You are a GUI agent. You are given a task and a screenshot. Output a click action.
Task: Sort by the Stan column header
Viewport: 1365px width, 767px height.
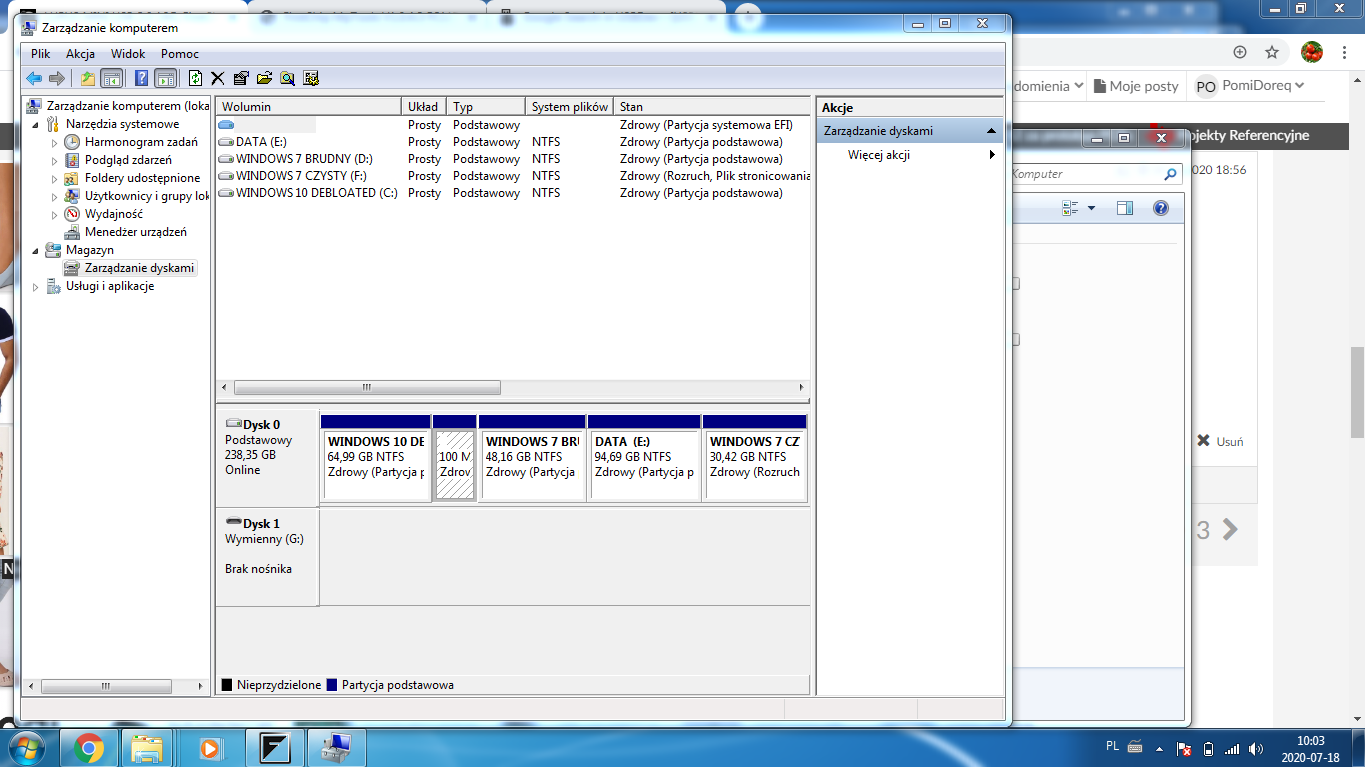click(712, 106)
